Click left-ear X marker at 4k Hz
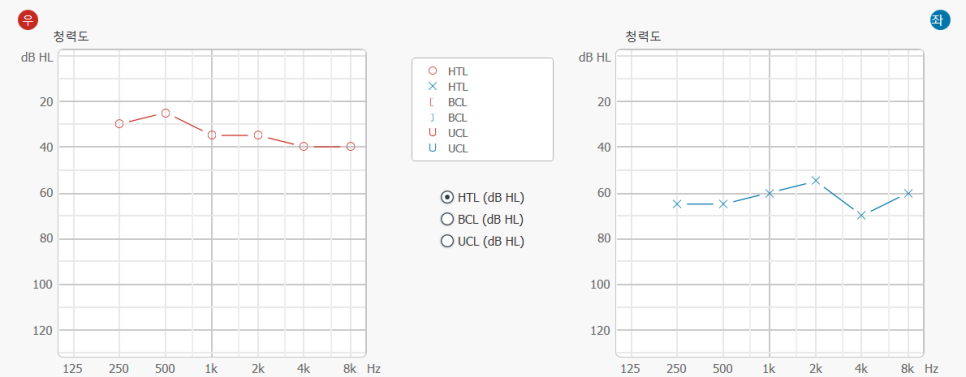Image resolution: width=966 pixels, height=377 pixels. [x=861, y=216]
